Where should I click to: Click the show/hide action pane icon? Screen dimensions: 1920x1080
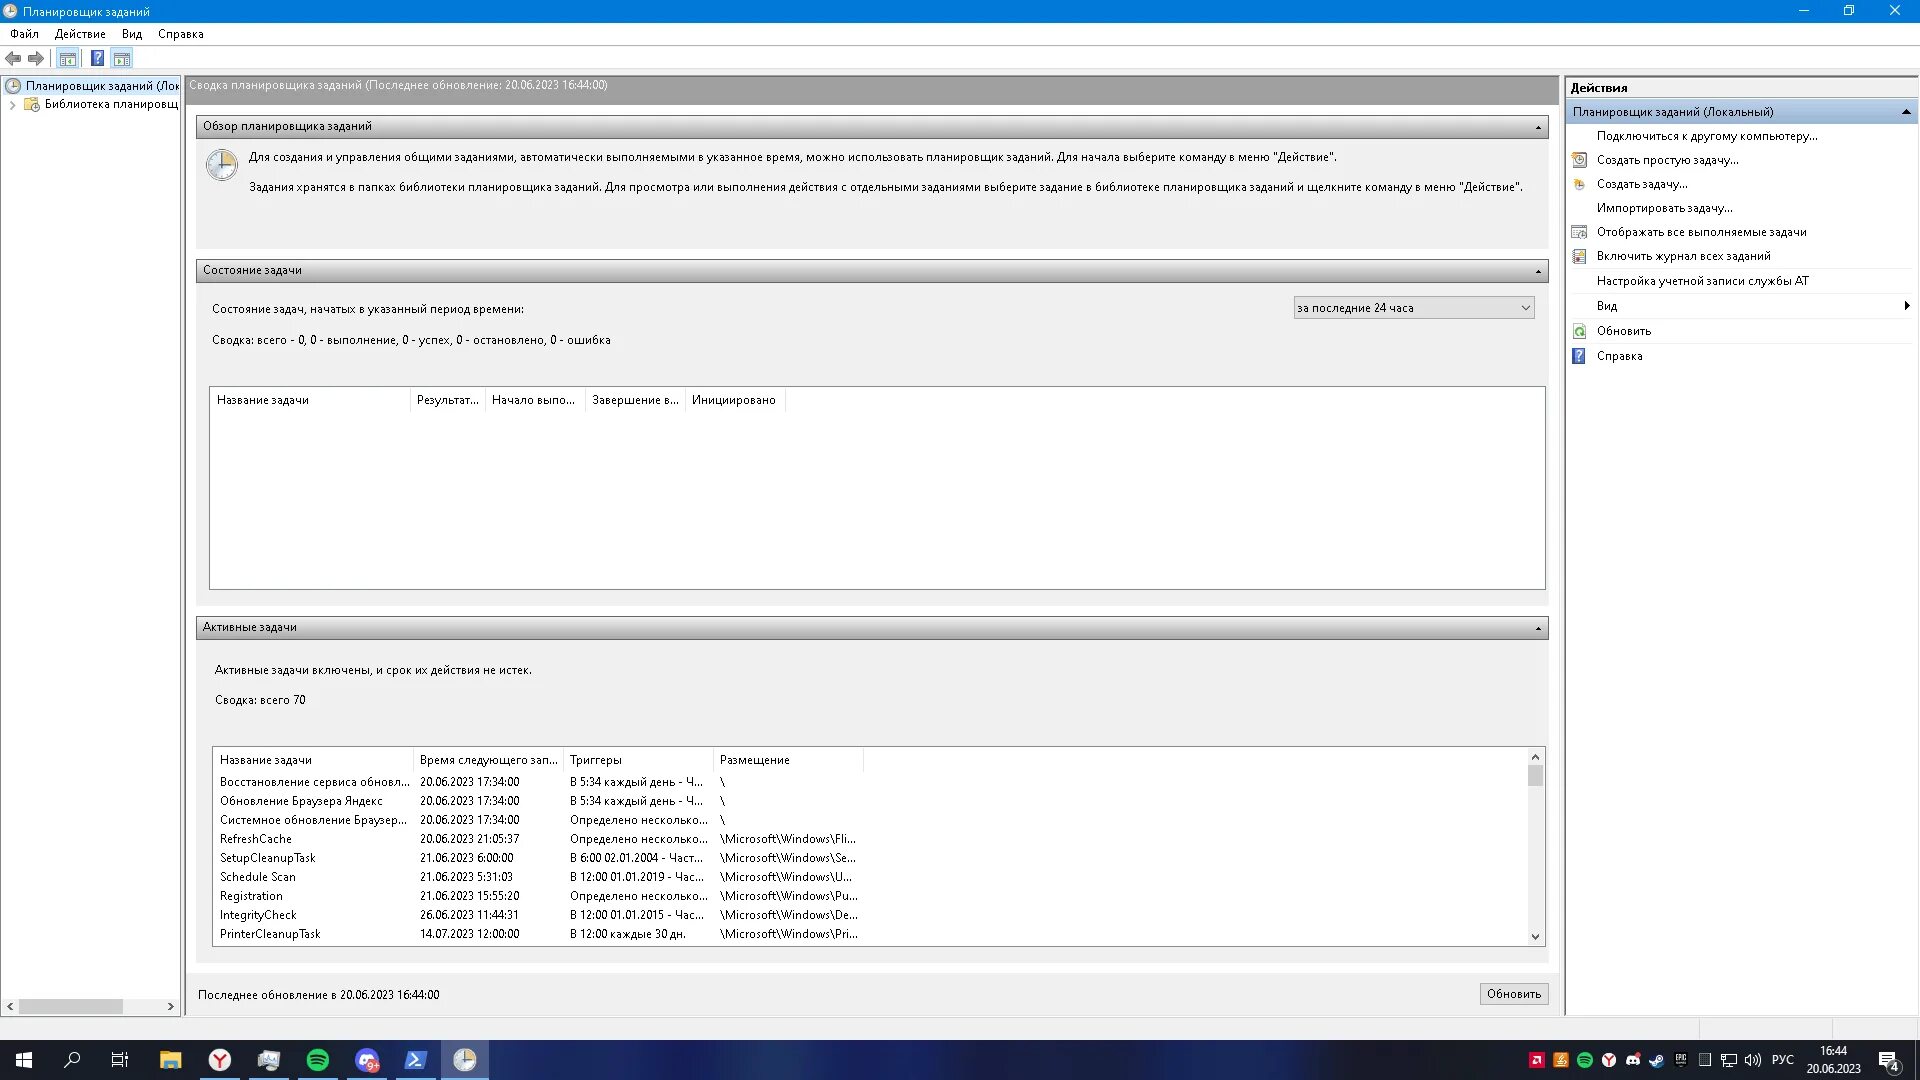122,58
